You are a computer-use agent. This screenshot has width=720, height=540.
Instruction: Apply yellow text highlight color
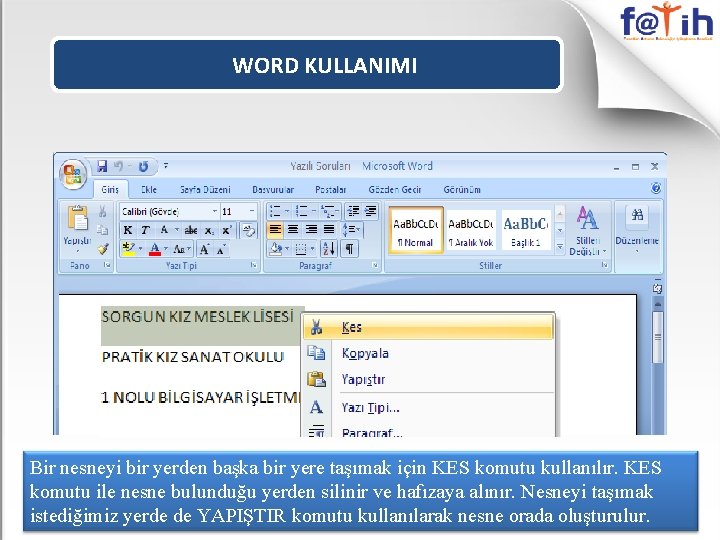click(x=128, y=249)
